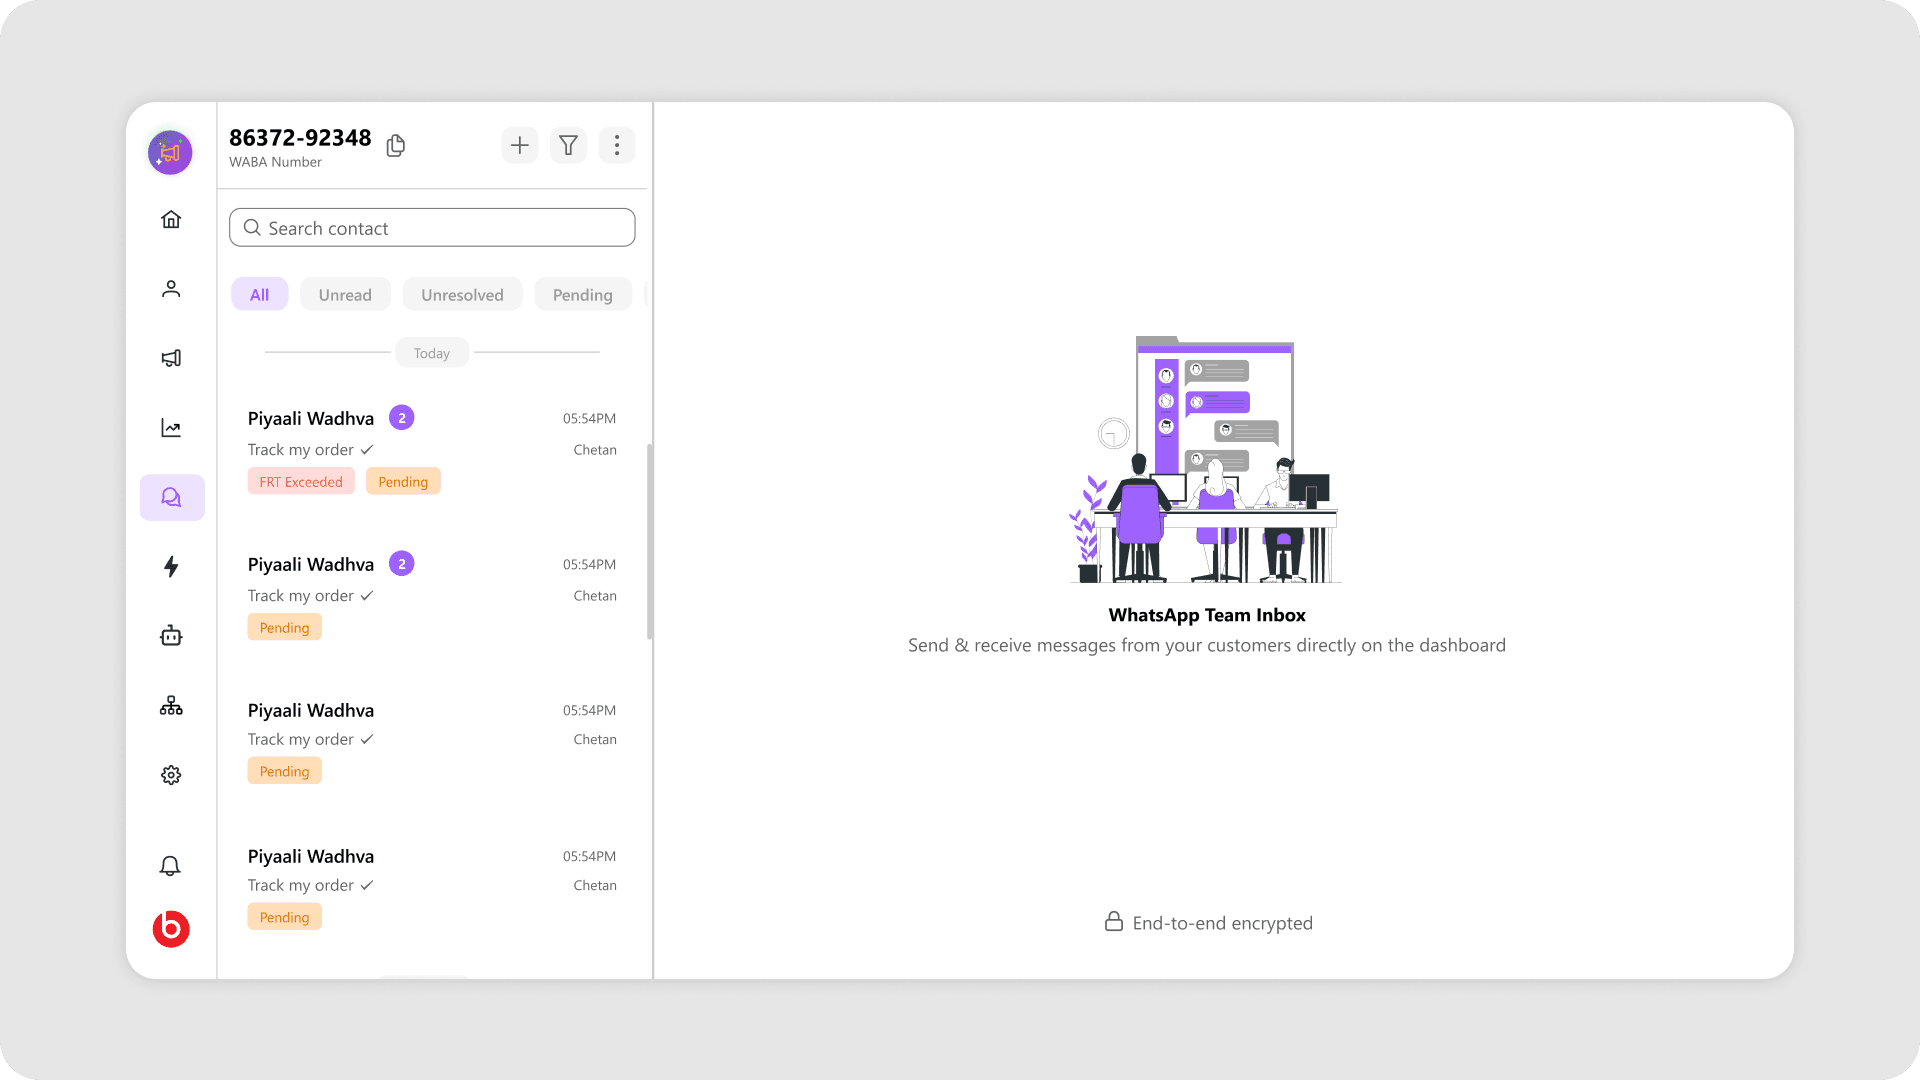Open the lightning bolt automation icon

(171, 567)
